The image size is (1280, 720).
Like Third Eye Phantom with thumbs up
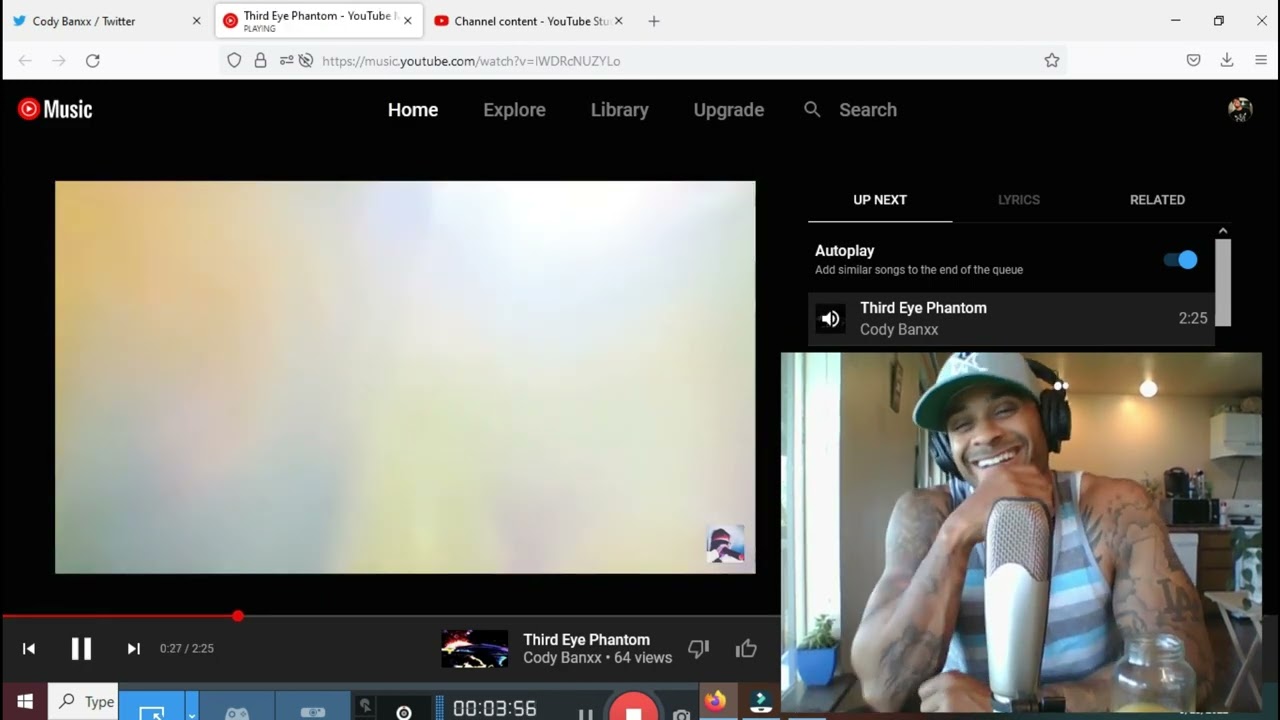(746, 649)
